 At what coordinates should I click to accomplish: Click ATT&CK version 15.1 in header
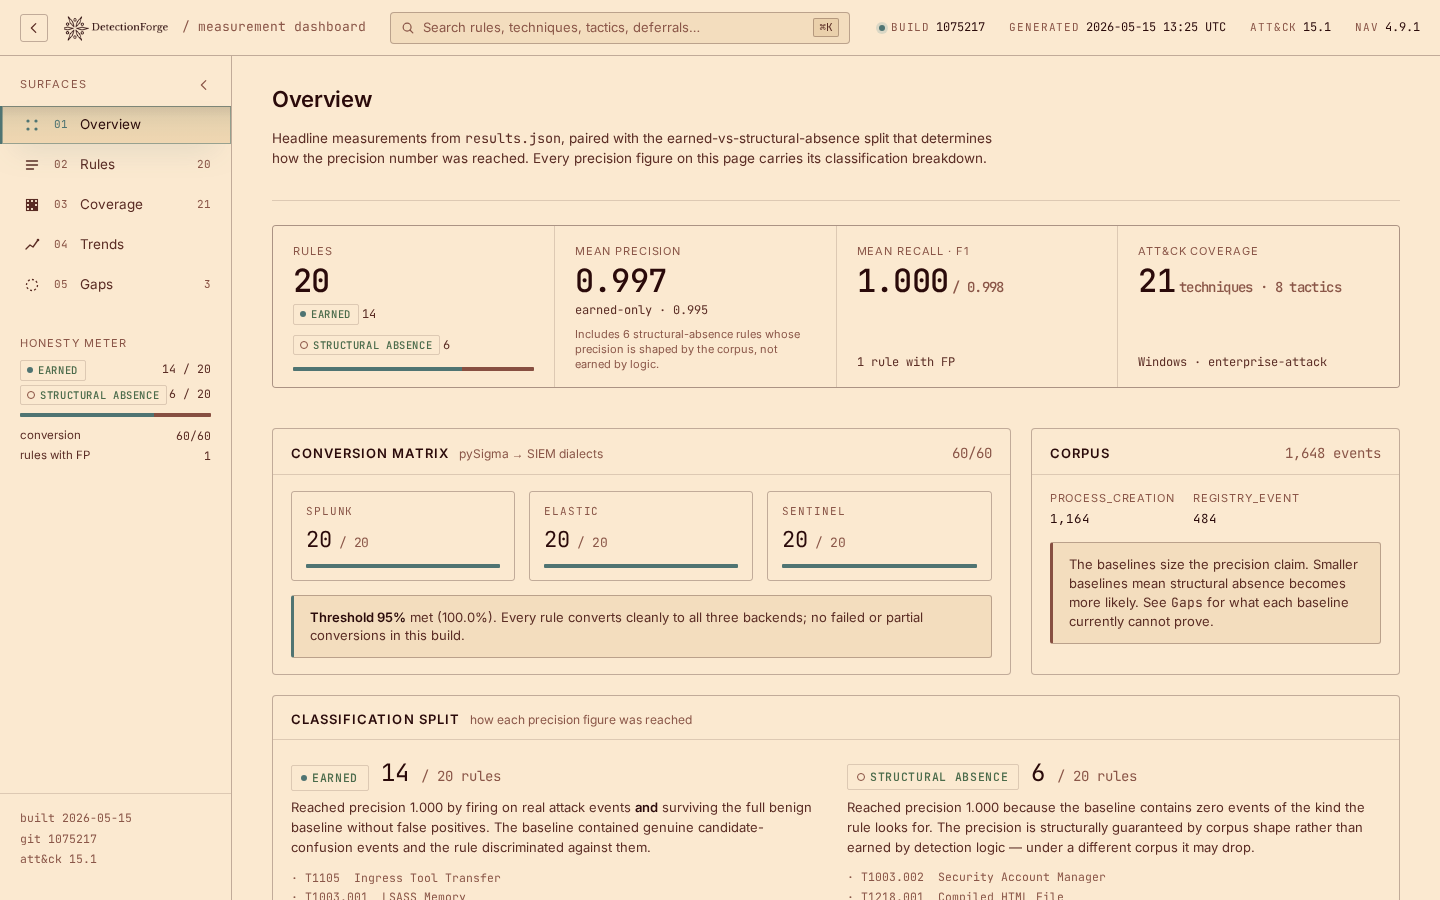pyautogui.click(x=1317, y=28)
